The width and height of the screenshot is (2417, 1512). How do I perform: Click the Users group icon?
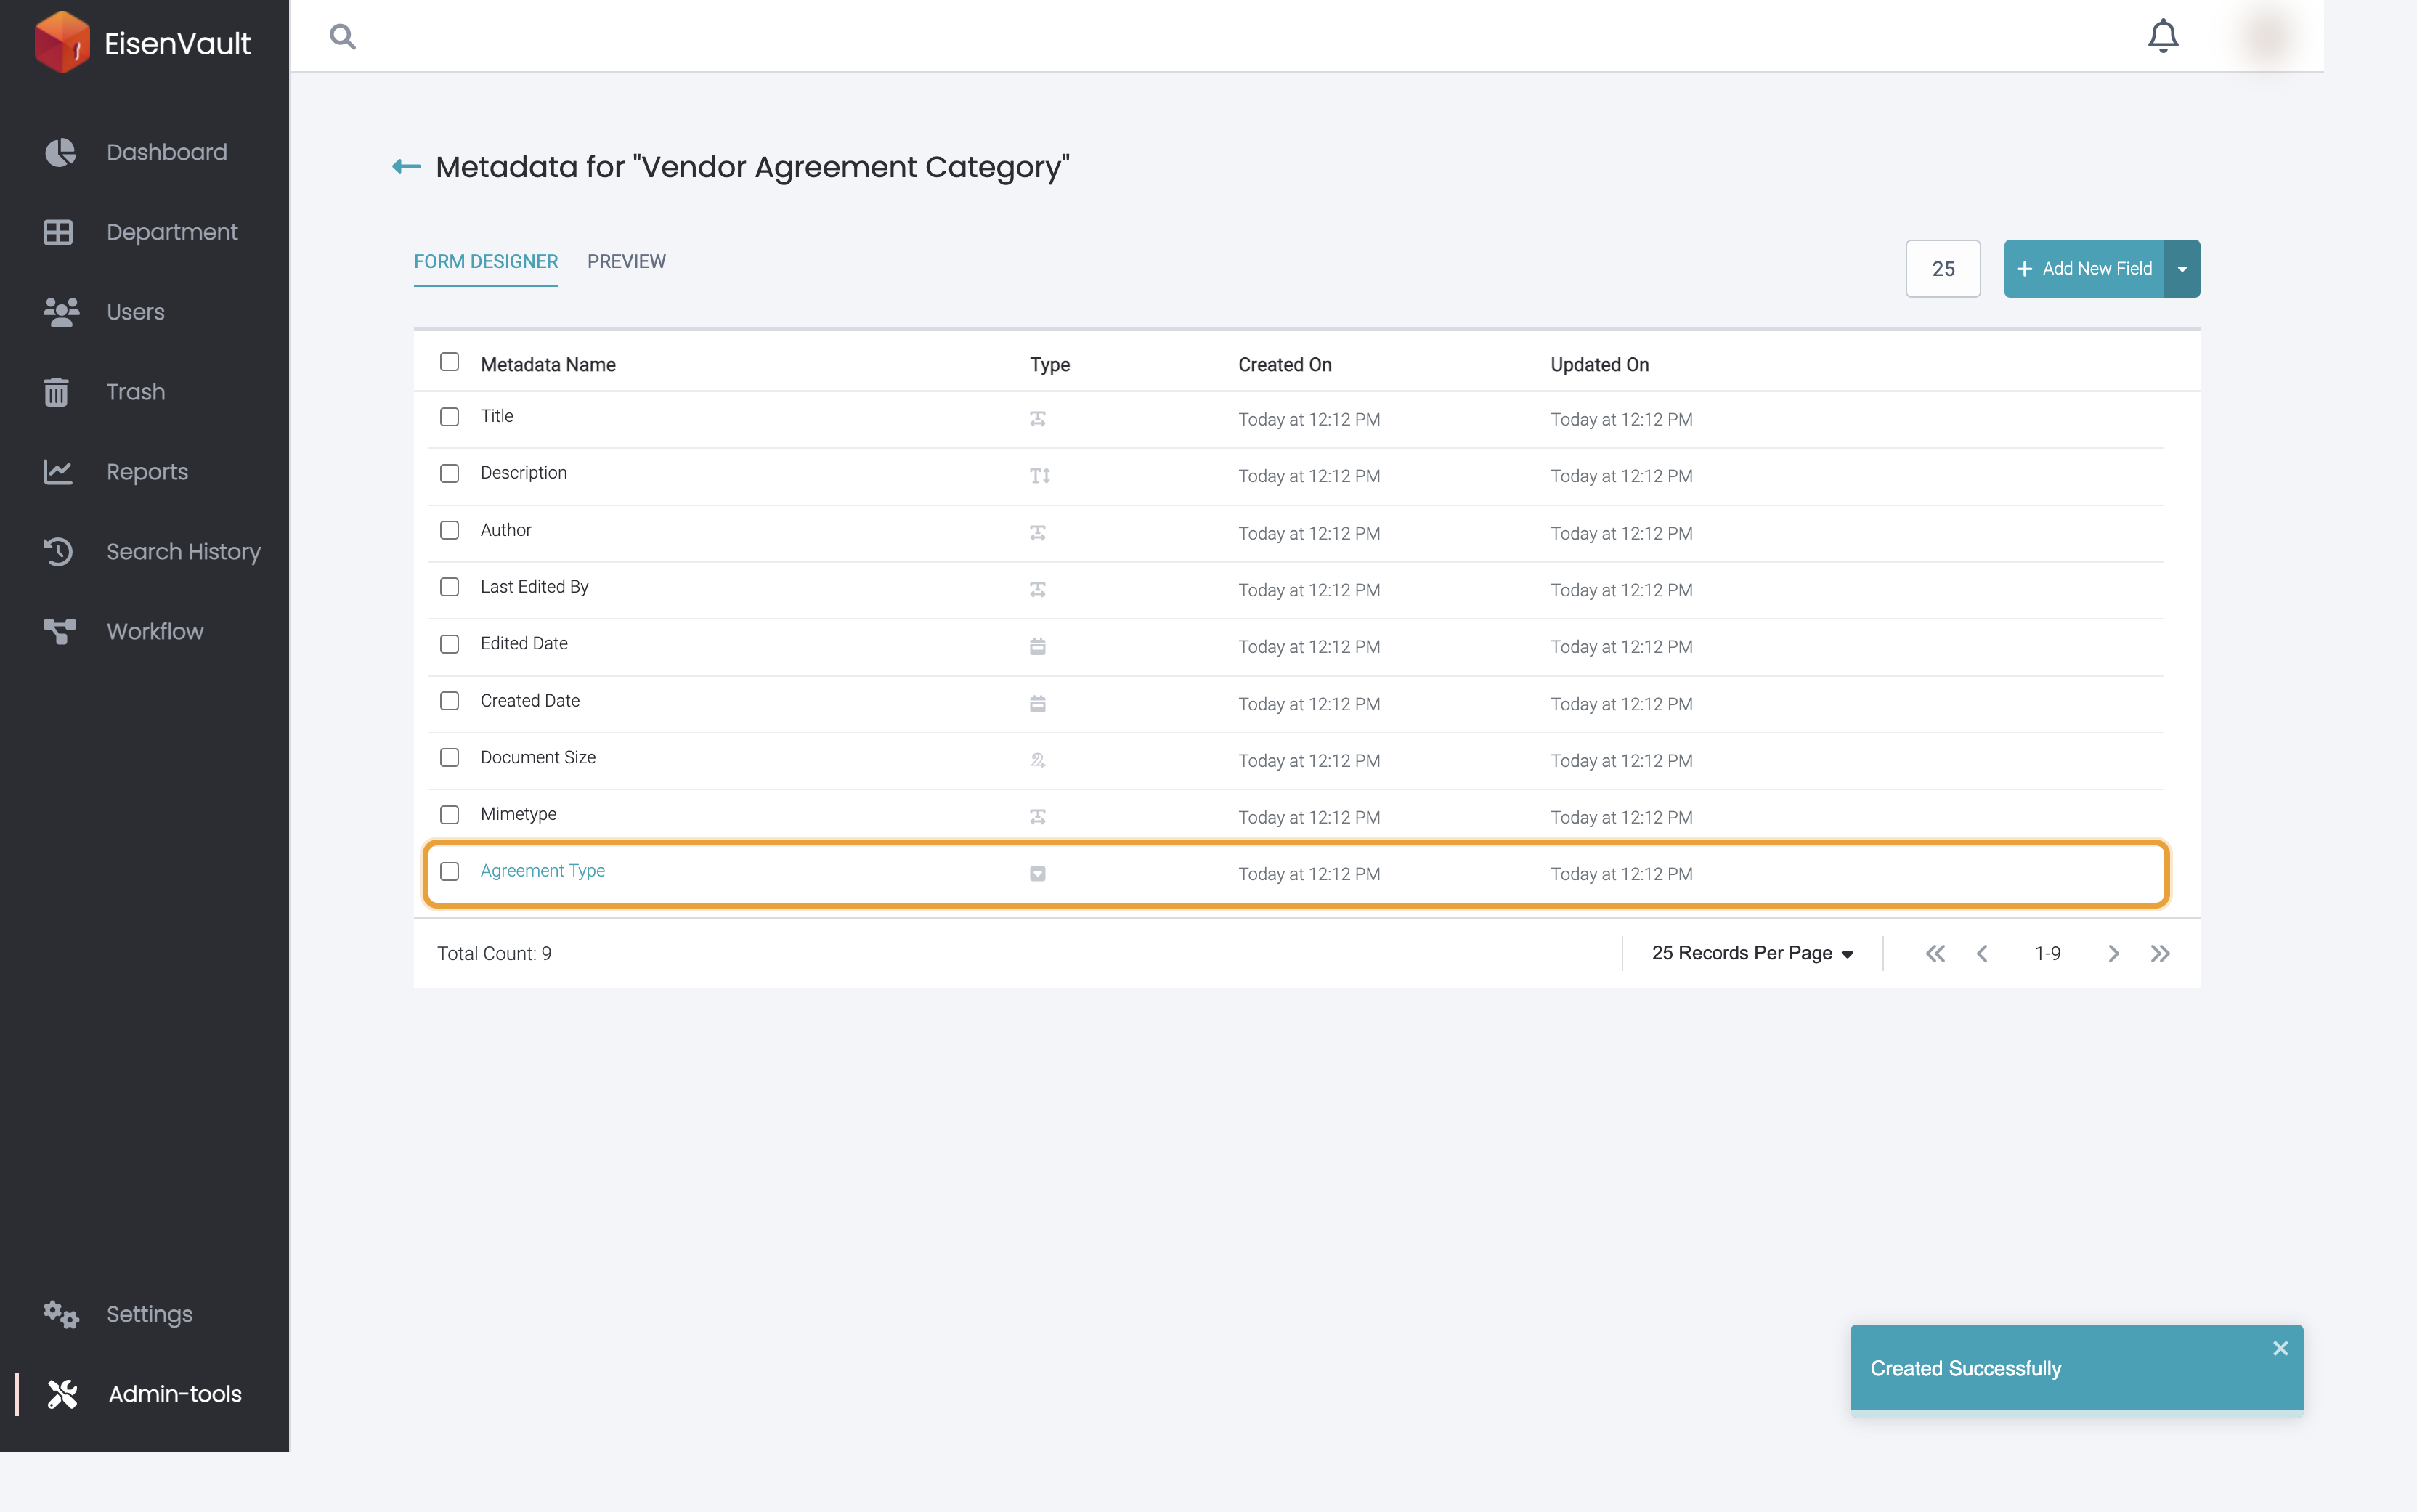[x=61, y=312]
